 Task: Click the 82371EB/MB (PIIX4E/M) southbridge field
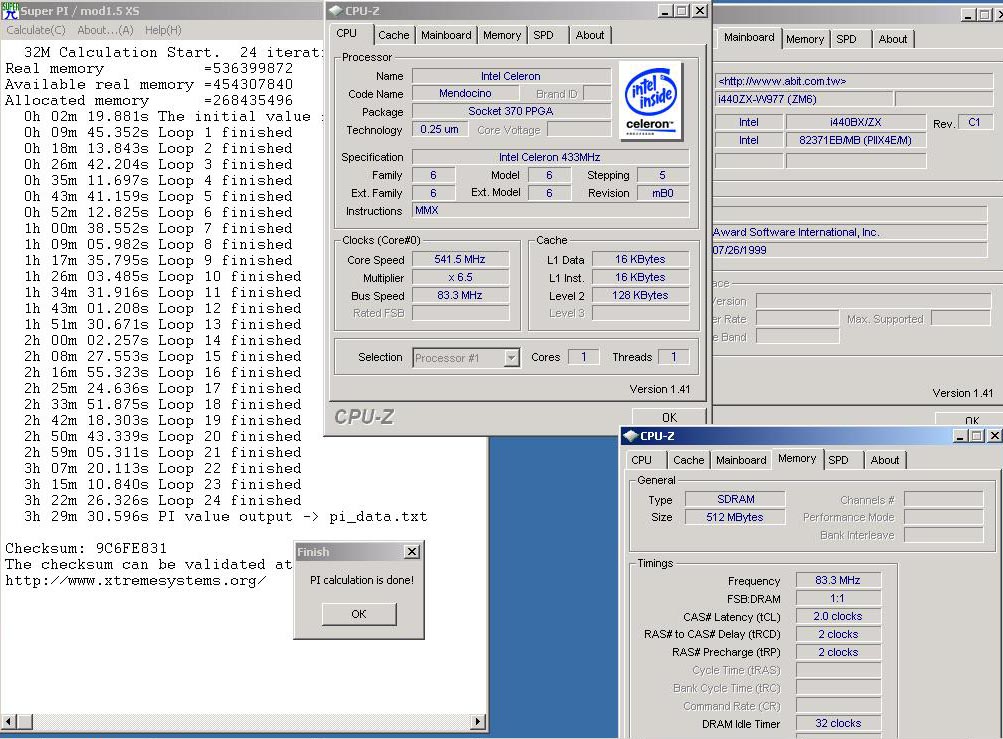click(855, 140)
